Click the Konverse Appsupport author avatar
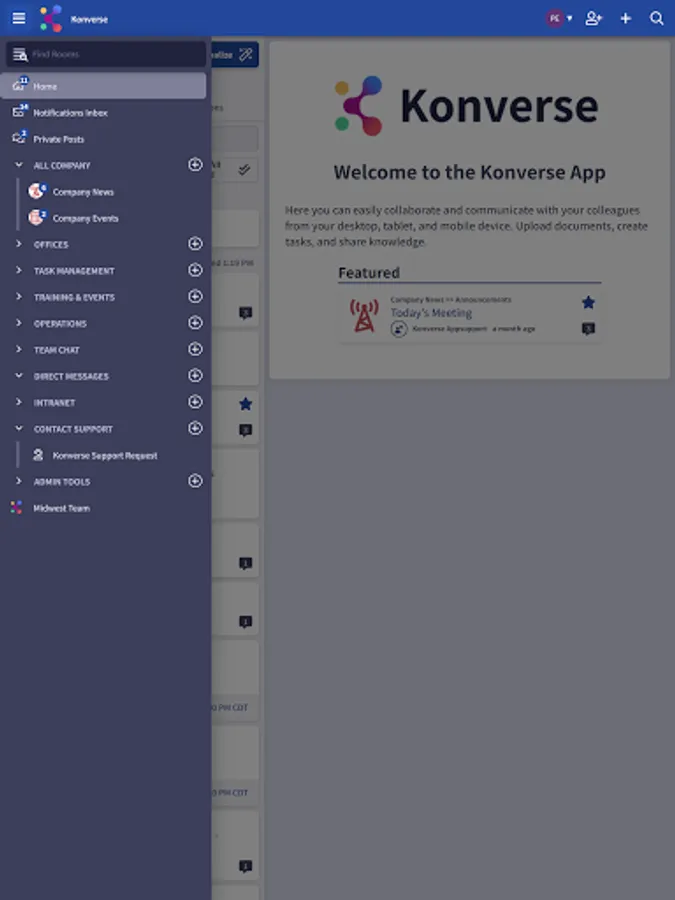 [399, 329]
